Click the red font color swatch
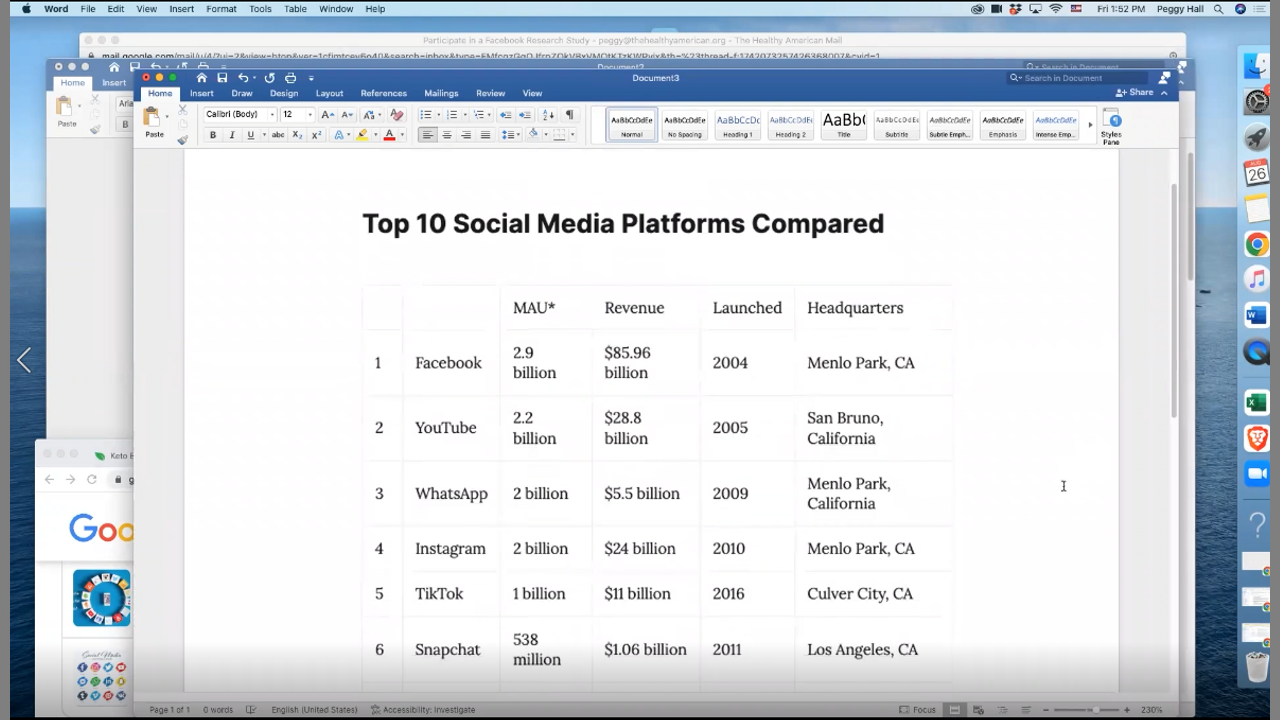 point(389,135)
